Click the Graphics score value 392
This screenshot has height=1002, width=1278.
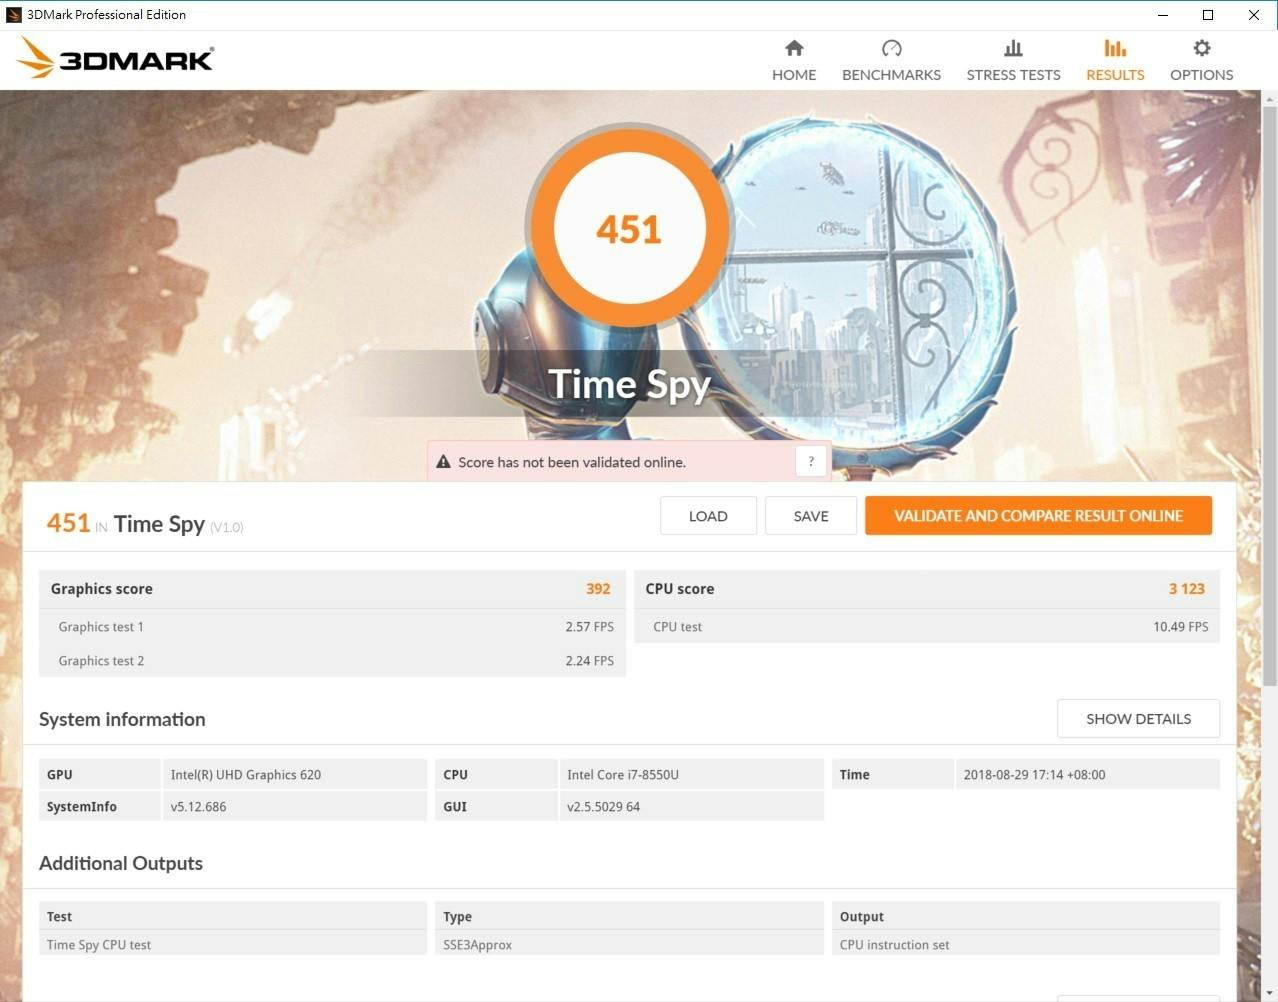[598, 589]
